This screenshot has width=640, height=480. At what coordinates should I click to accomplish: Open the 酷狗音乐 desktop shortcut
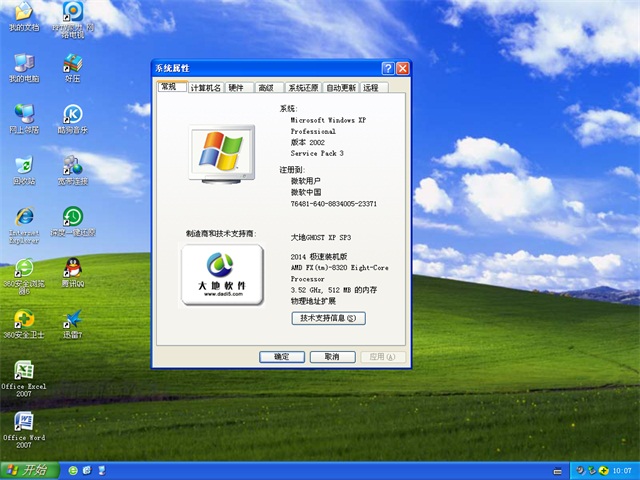pyautogui.click(x=72, y=114)
